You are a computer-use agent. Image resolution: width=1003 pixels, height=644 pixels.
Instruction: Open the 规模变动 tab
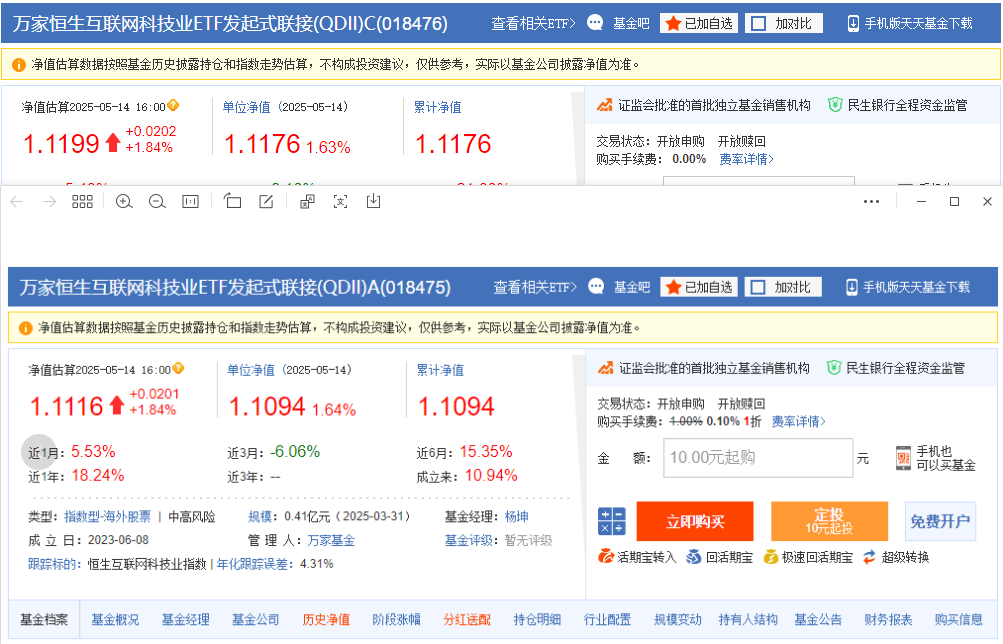(678, 619)
